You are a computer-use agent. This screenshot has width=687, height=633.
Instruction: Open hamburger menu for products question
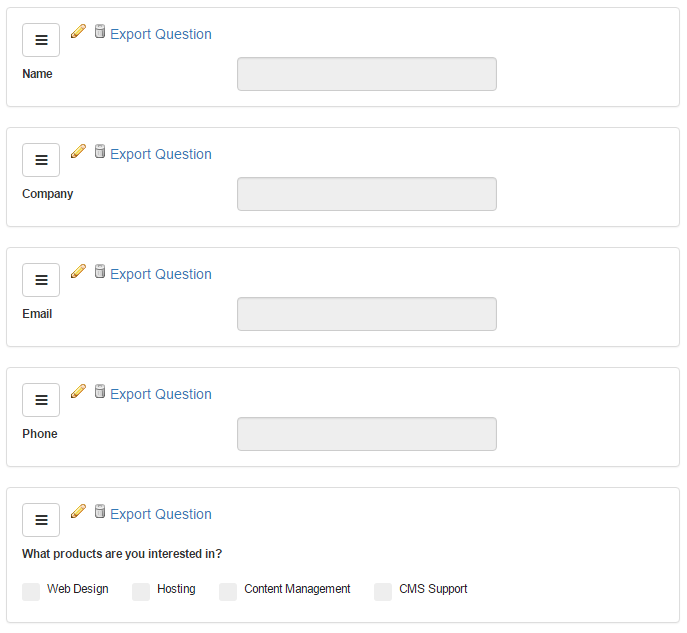tap(41, 520)
